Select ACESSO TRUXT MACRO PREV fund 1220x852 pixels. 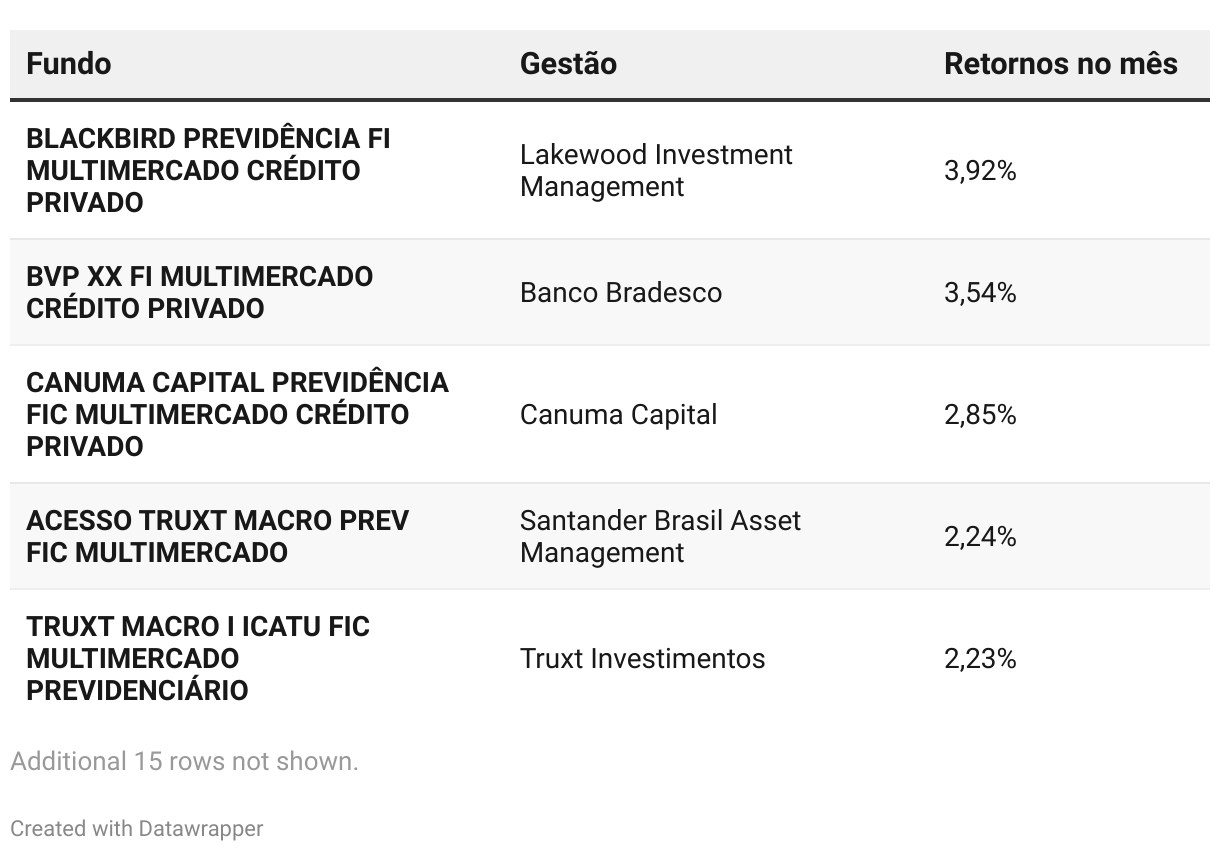[x=217, y=536]
